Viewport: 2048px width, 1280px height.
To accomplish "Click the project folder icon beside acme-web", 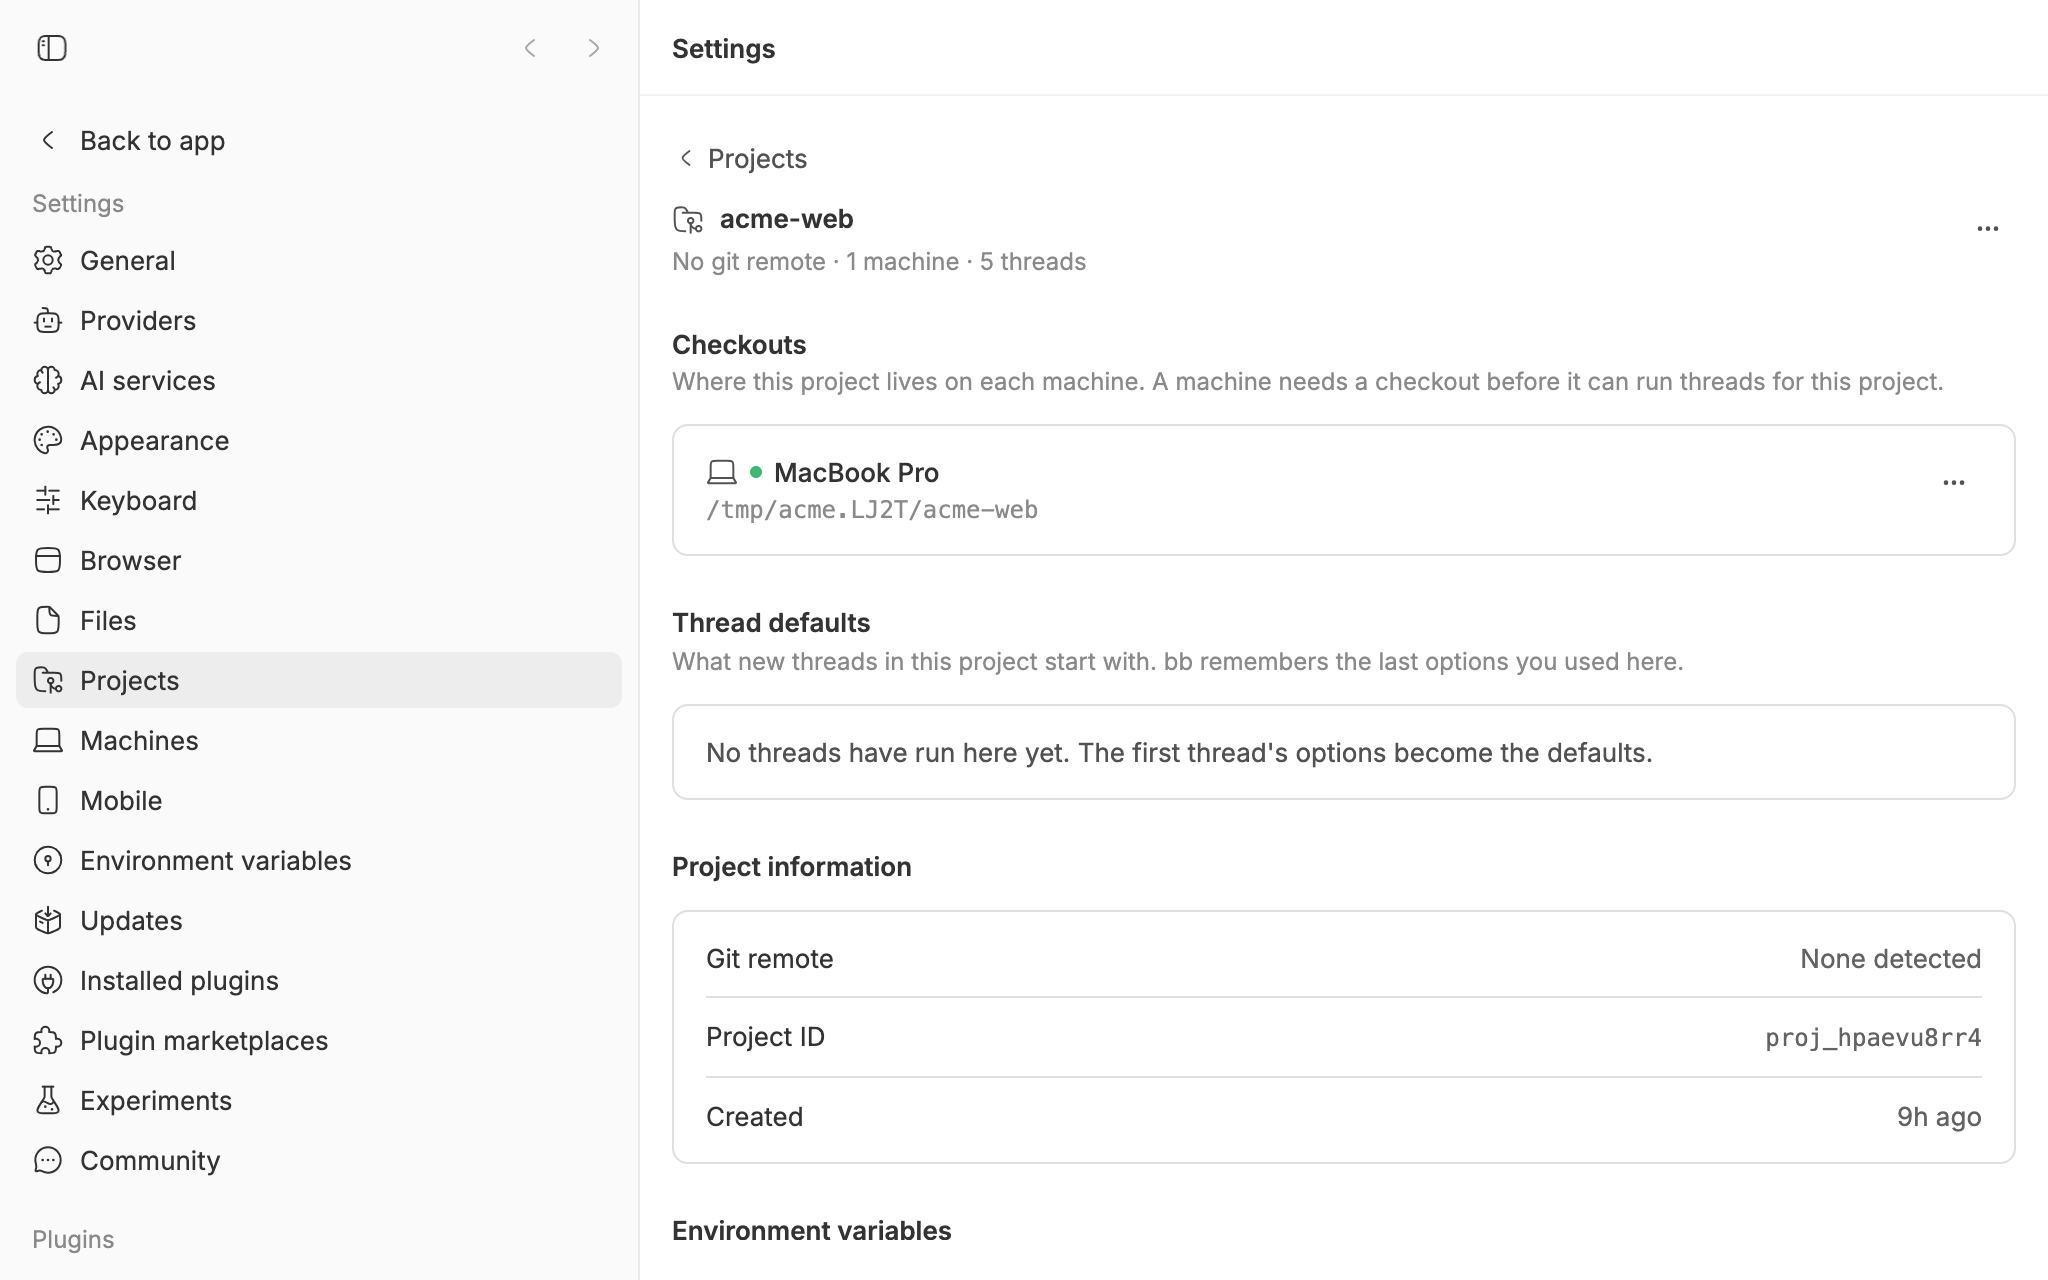I will (x=688, y=219).
